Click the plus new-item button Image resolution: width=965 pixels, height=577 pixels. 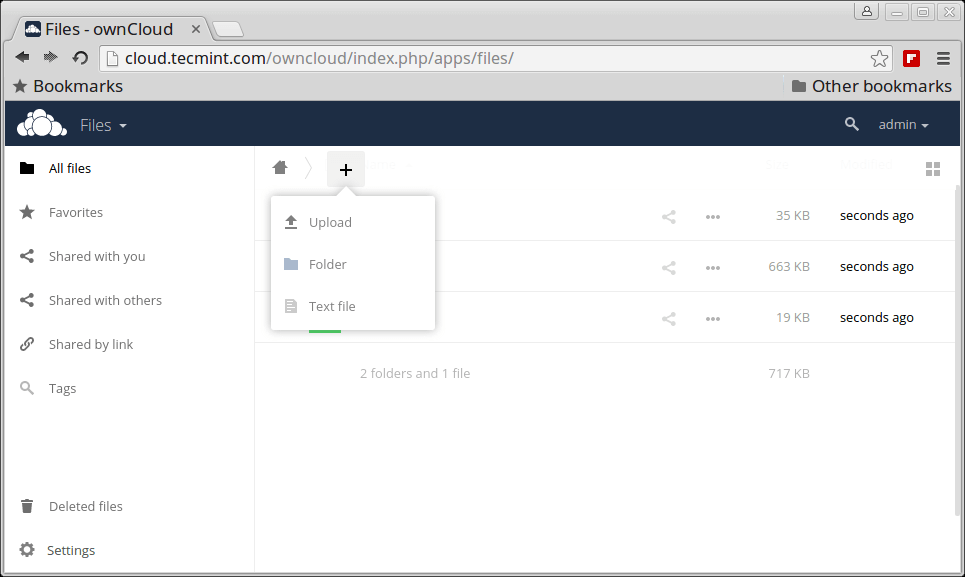tap(346, 169)
